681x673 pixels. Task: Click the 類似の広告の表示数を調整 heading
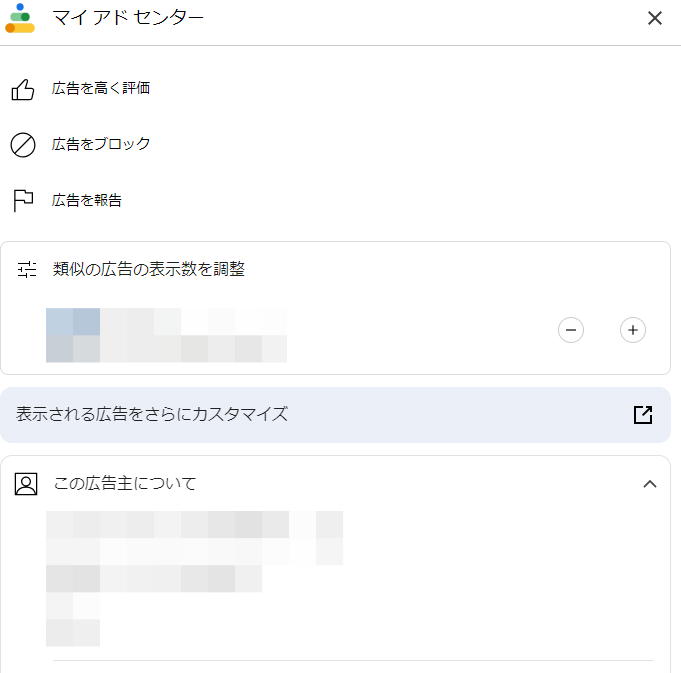[148, 269]
